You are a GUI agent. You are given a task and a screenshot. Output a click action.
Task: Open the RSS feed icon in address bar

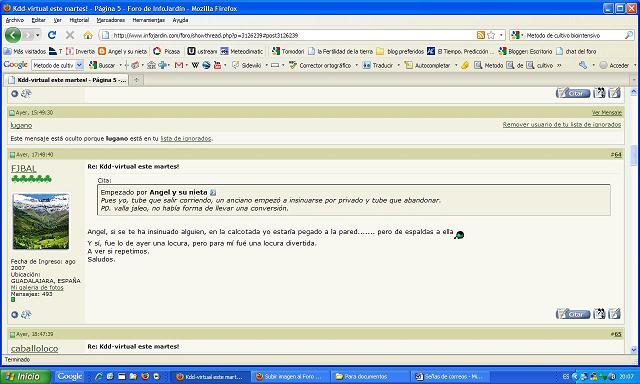click(481, 36)
